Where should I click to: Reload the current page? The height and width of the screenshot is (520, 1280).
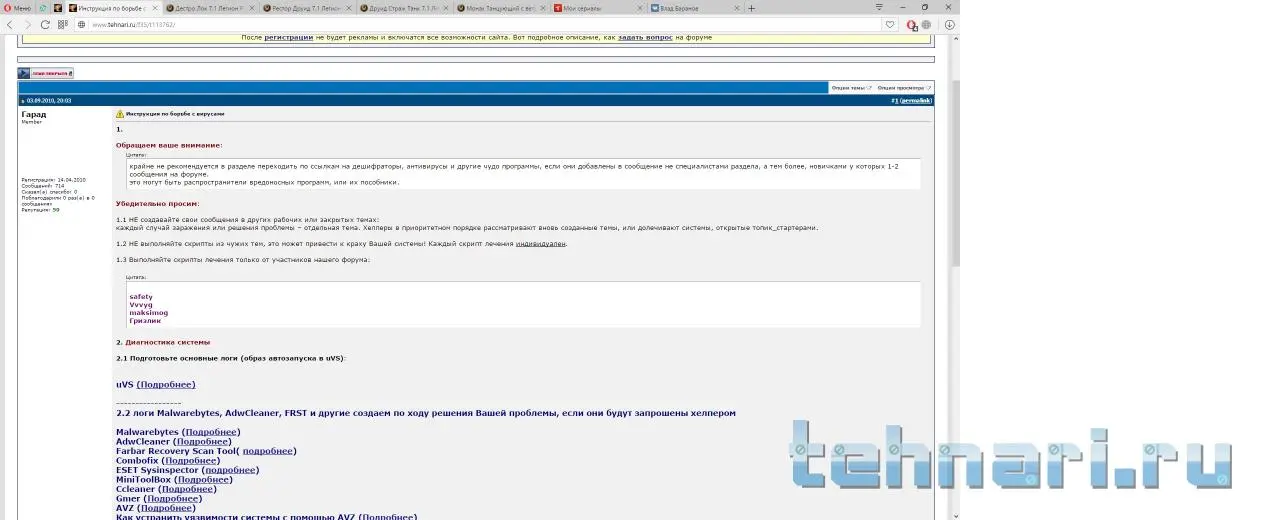(x=45, y=25)
